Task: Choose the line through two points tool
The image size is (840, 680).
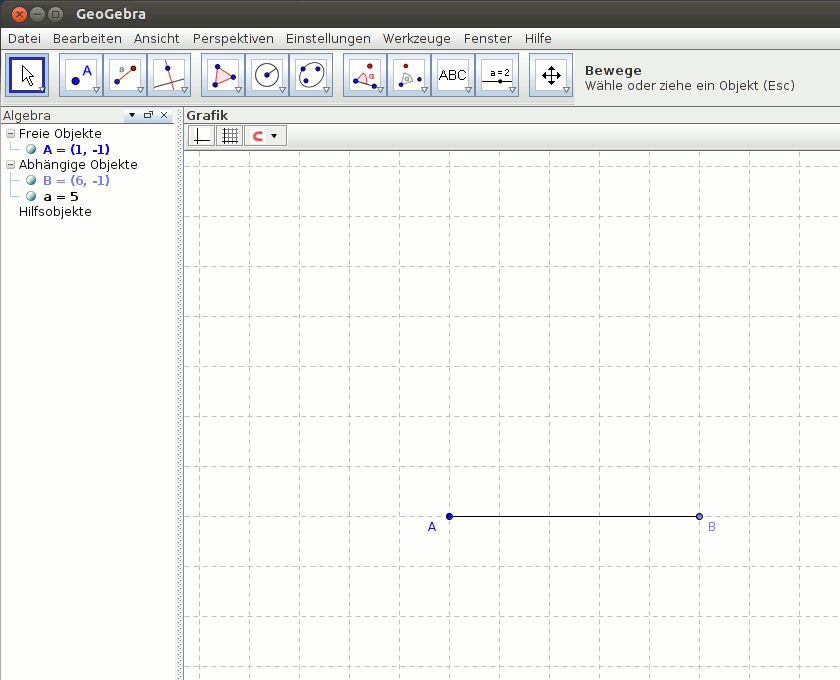Action: click(x=125, y=75)
